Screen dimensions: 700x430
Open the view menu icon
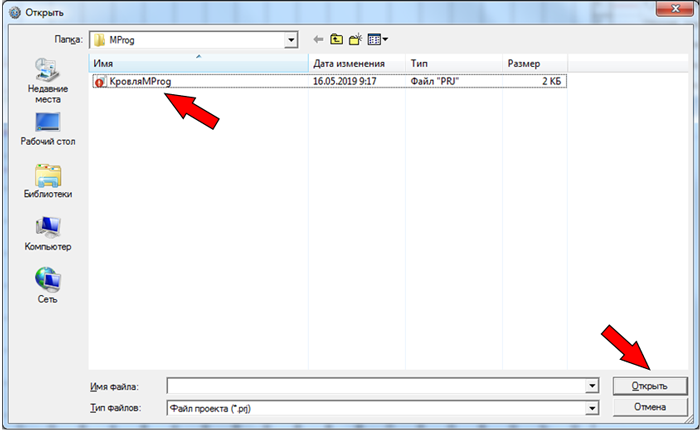(x=378, y=40)
